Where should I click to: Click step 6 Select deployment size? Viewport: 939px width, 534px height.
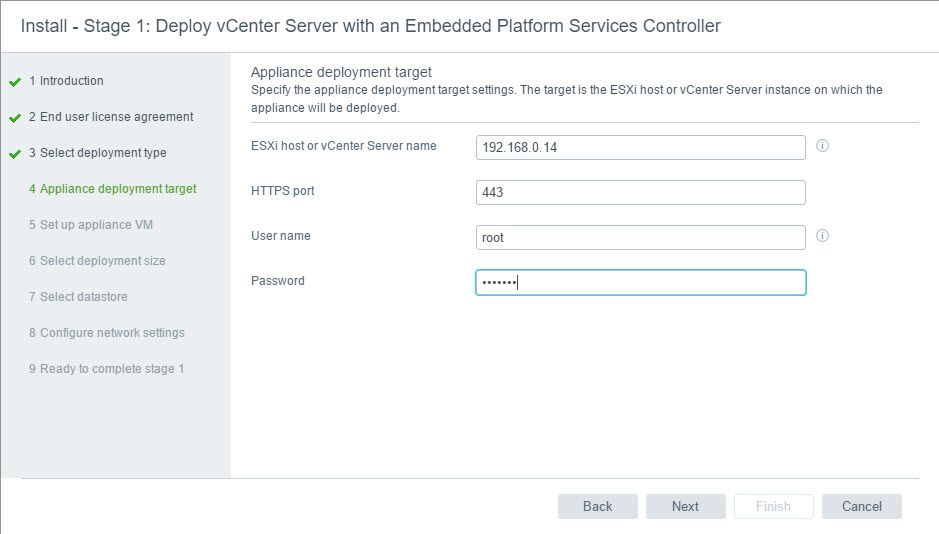(97, 261)
